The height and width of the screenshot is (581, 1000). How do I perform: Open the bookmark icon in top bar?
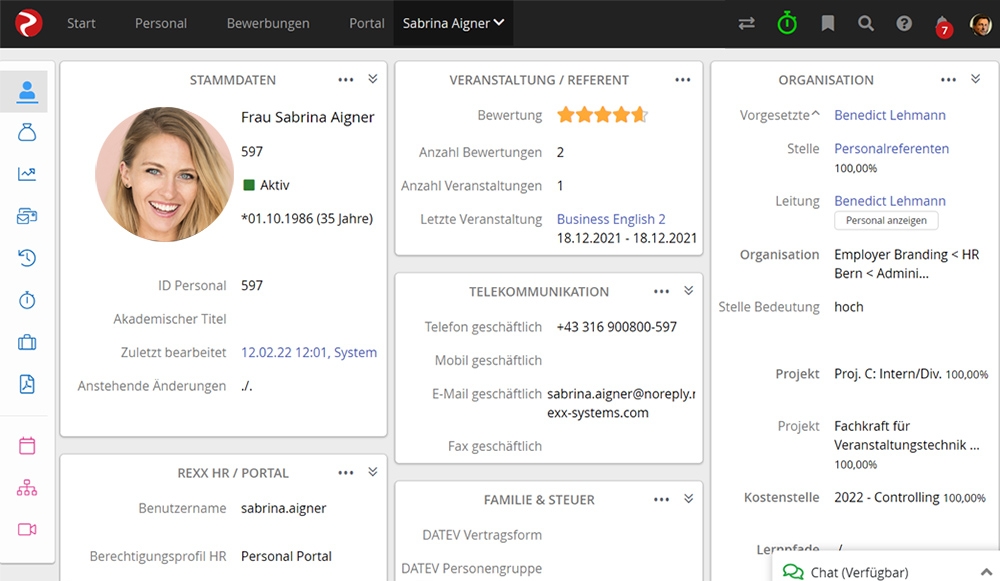pyautogui.click(x=827, y=23)
